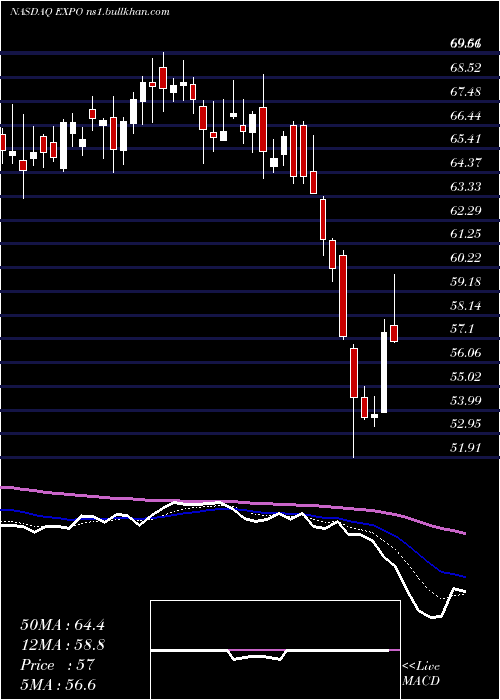This screenshot has width=500, height=700.
Task: Click the MACD histogram box
Action: click(x=275, y=650)
